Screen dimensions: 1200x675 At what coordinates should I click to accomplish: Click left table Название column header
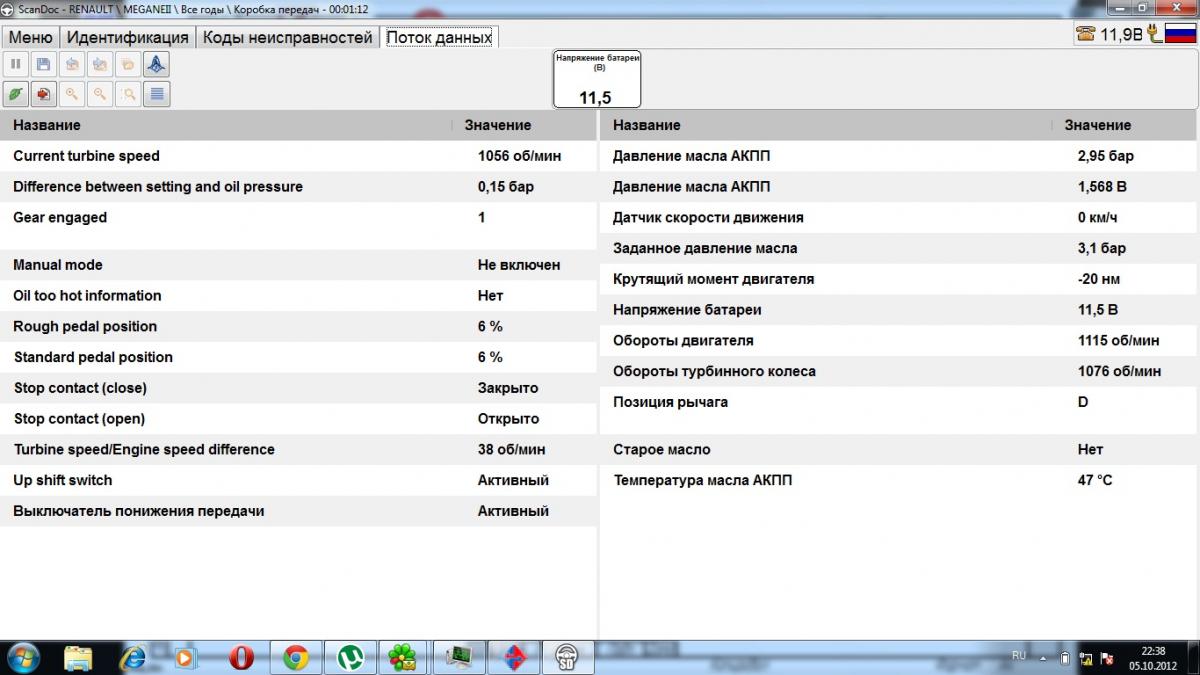pos(226,125)
